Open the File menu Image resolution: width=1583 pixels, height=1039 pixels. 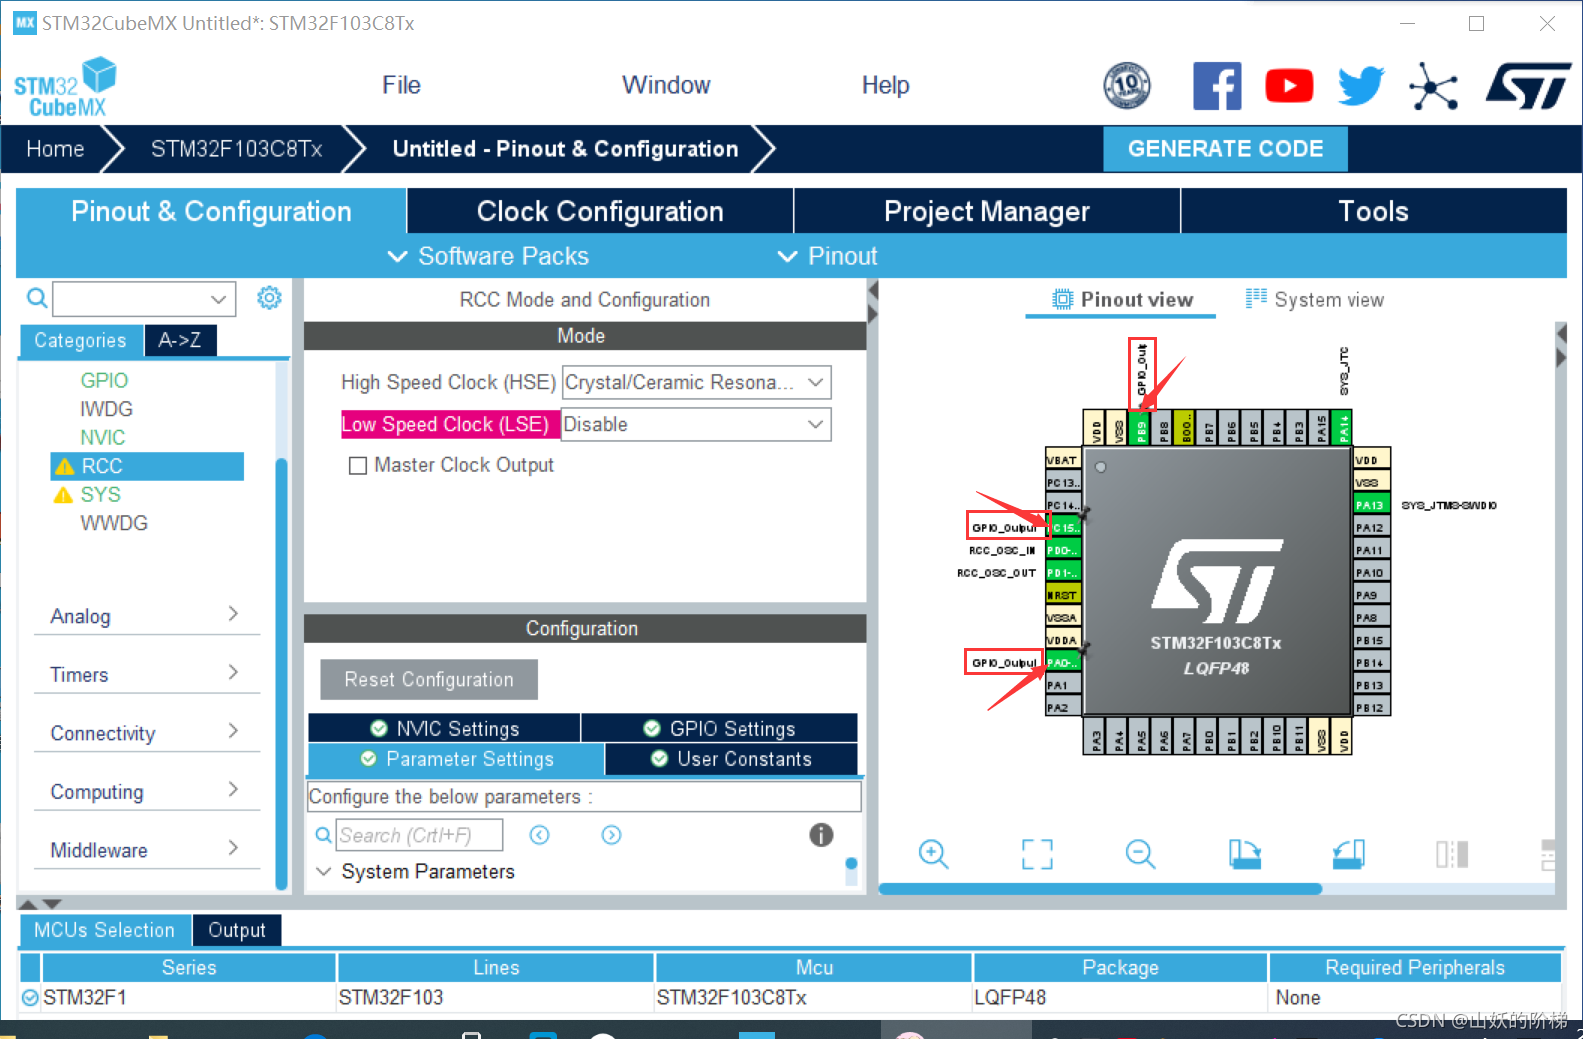(x=401, y=85)
